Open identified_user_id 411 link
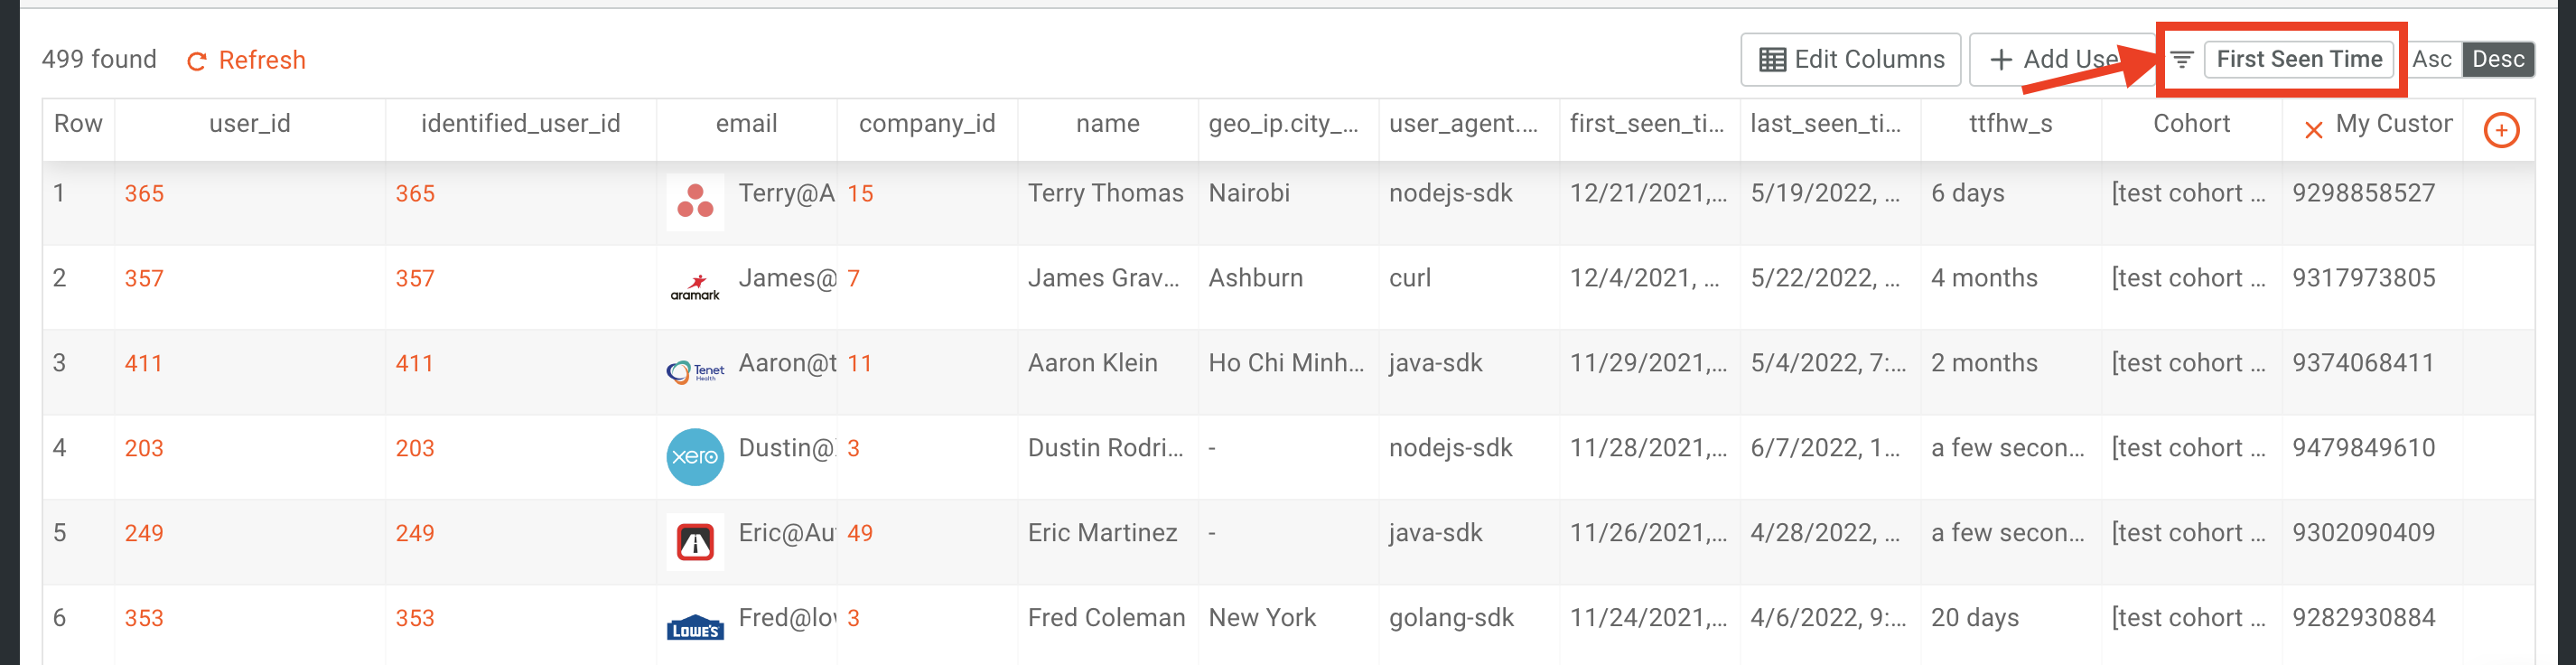Screen dimensions: 2576x665 pos(414,364)
